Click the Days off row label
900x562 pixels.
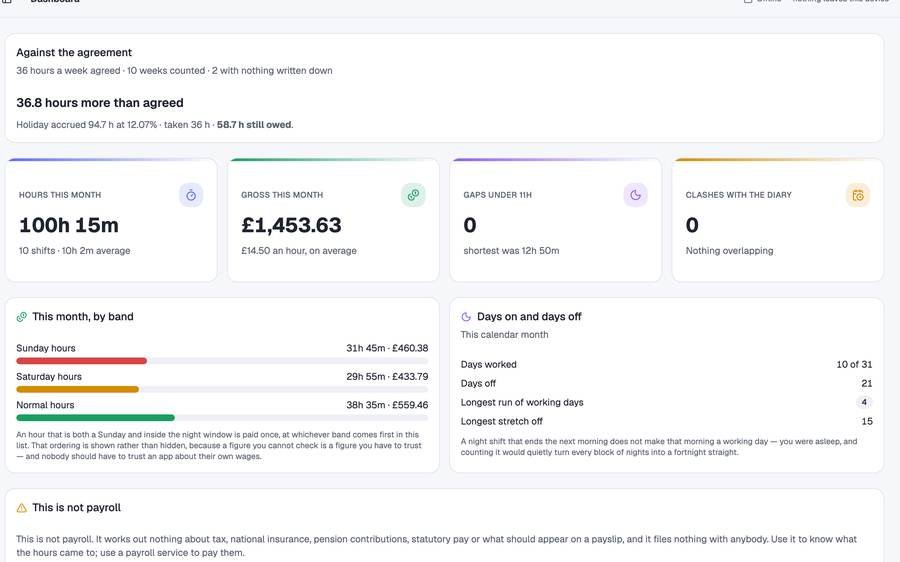coord(478,383)
